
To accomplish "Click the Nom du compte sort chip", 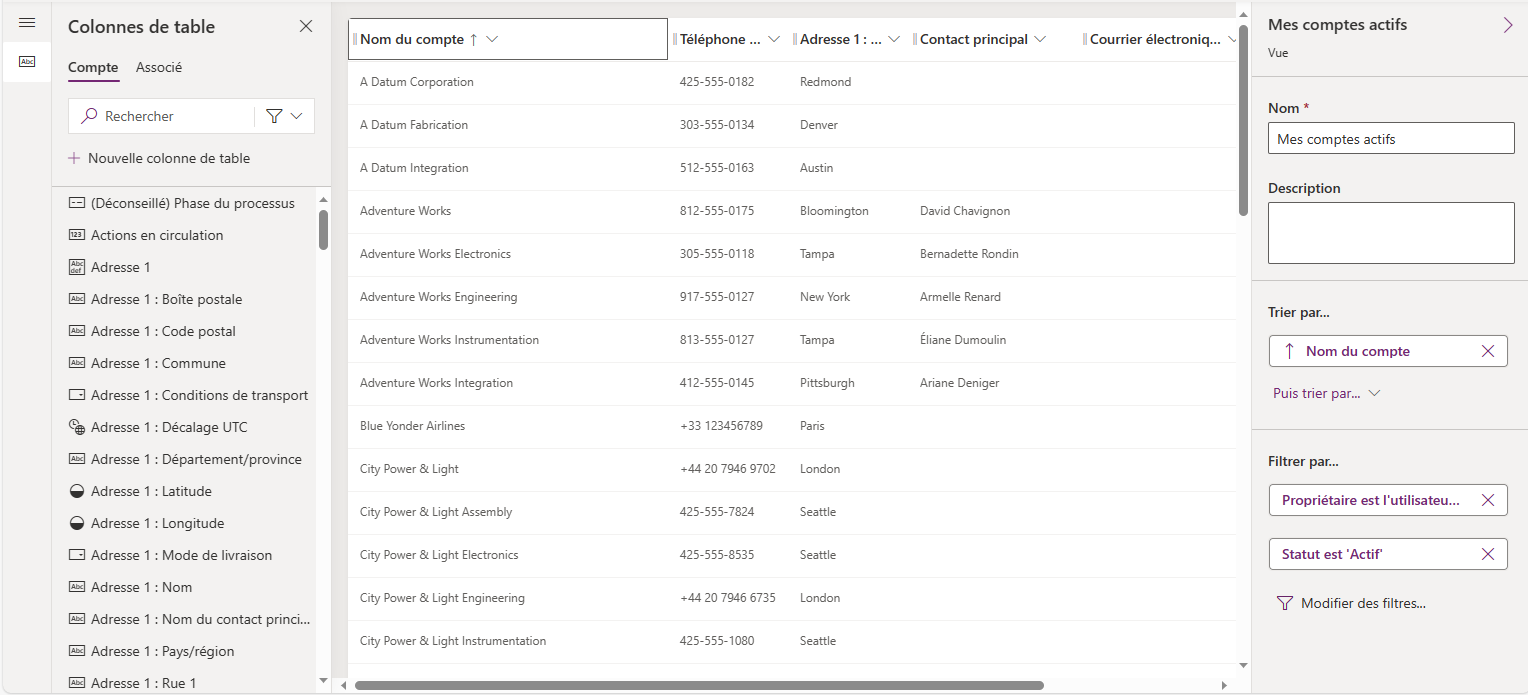I will [x=1388, y=351].
